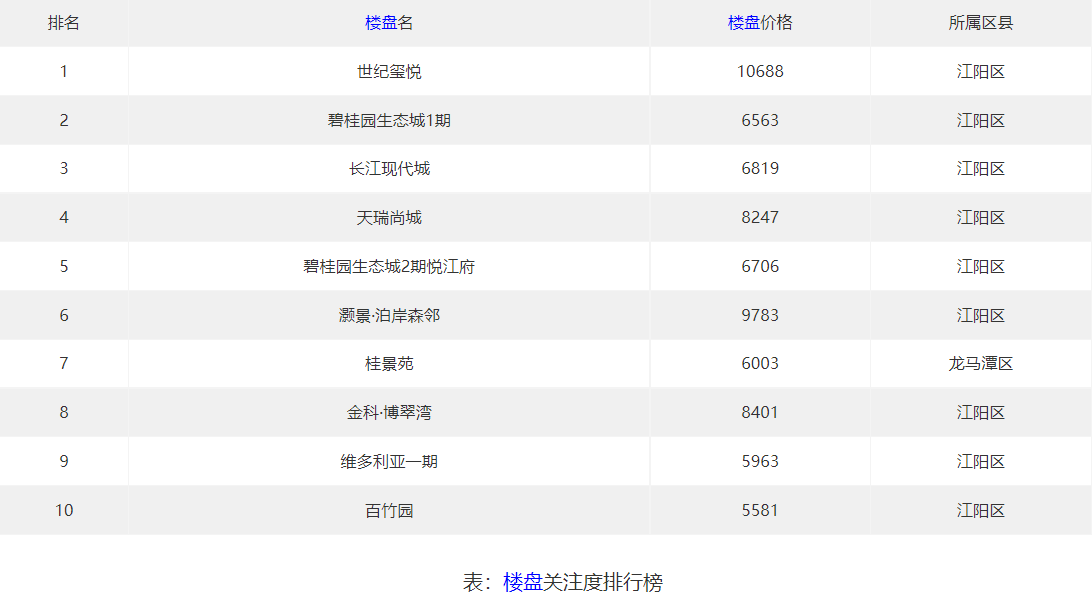Select 灏景·泊岸森邻 property name
This screenshot has height=608, width=1092.
tap(389, 315)
